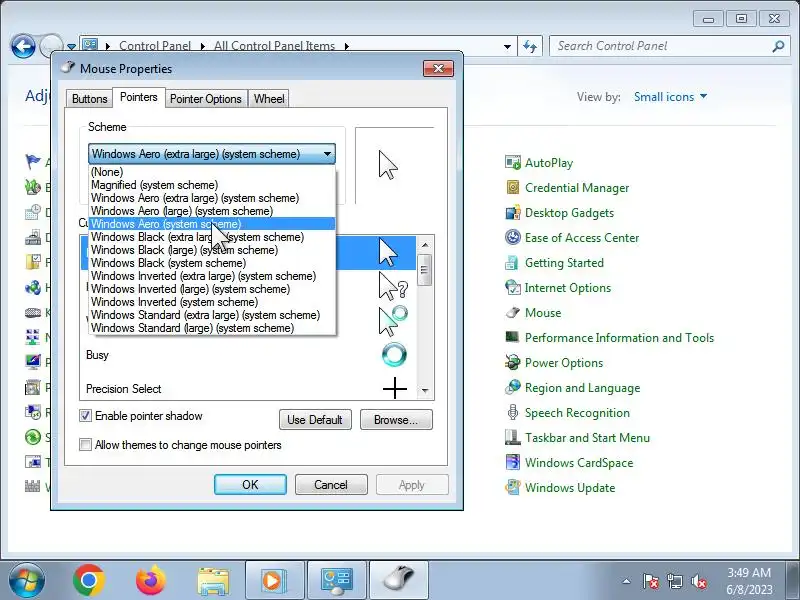Open Internet Options icon

pyautogui.click(x=513, y=288)
